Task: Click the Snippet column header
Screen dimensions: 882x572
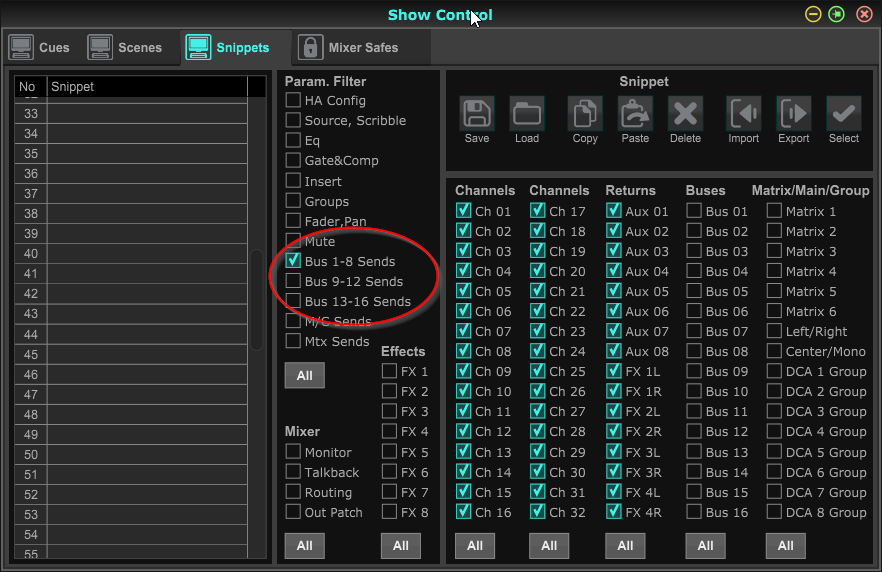Action: 147,87
